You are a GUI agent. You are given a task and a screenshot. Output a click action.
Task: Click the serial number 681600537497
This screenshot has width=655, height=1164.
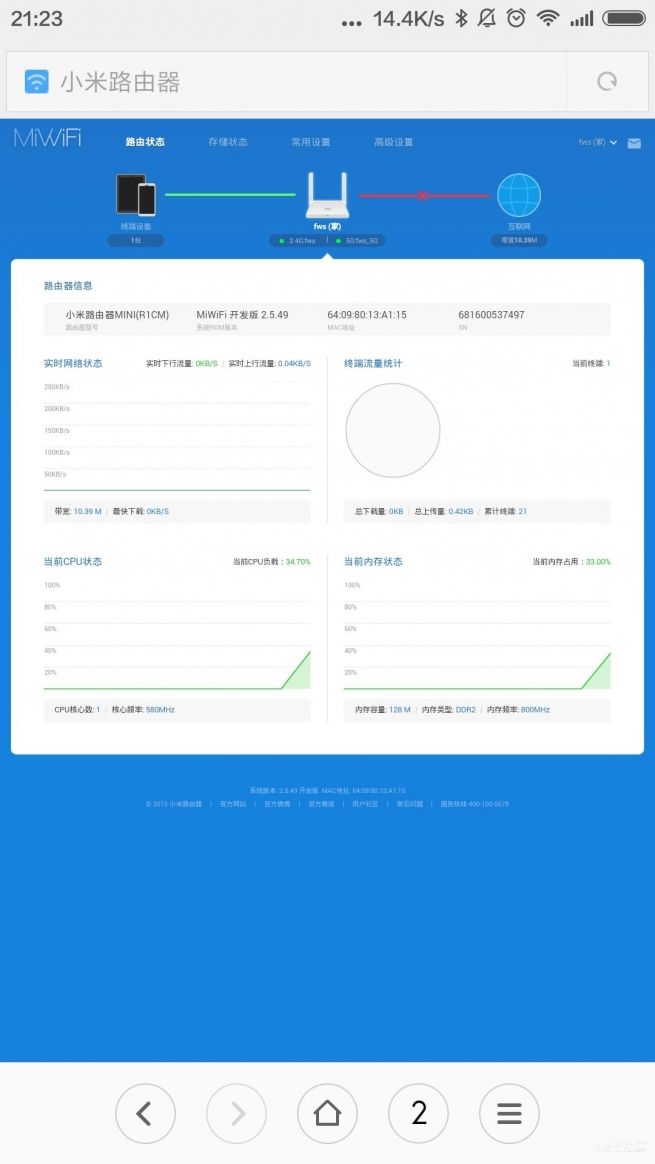[491, 315]
